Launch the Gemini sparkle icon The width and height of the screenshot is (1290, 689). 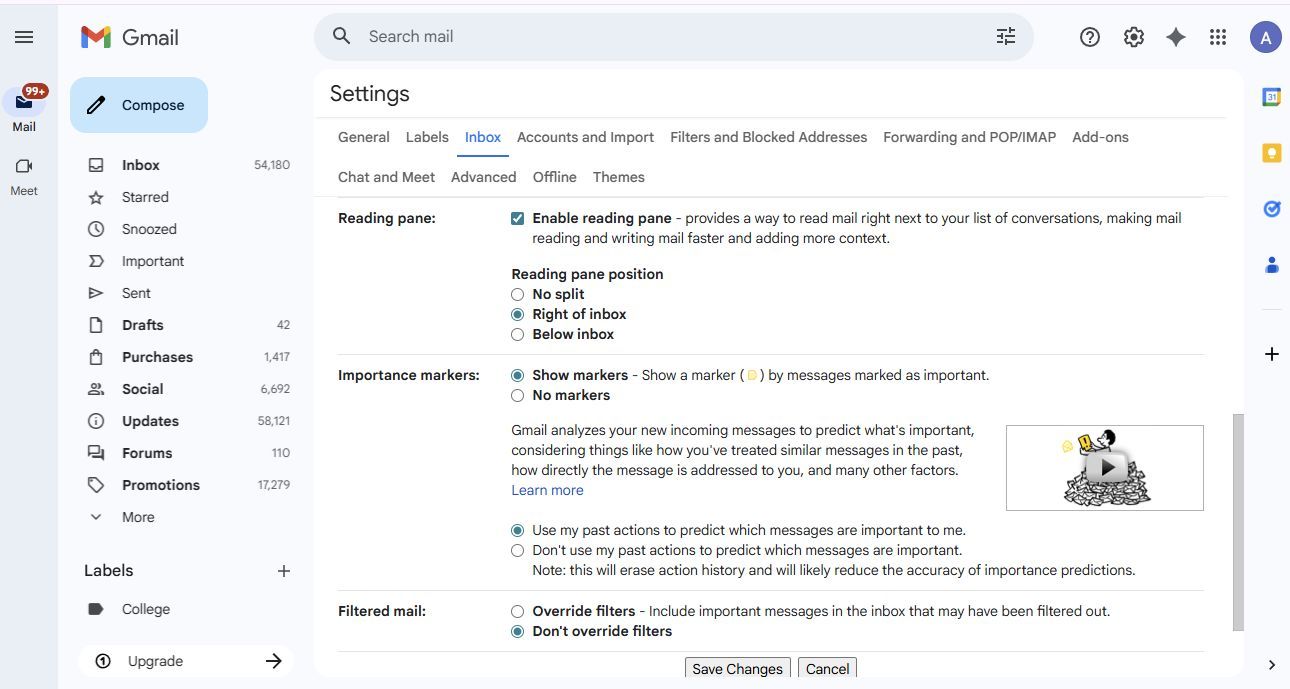click(x=1176, y=37)
